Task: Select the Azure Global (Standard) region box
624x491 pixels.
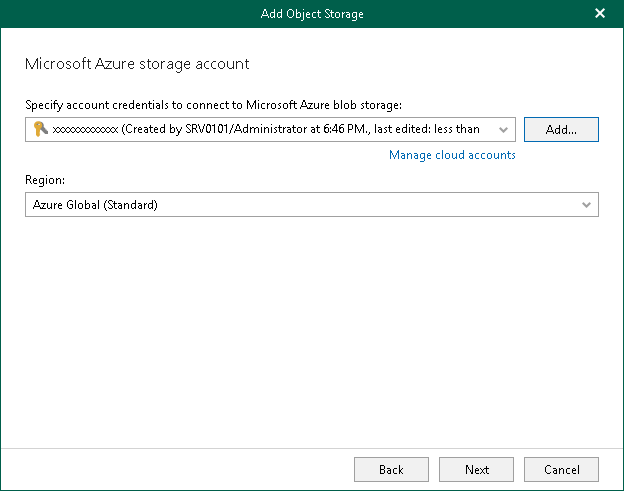Action: [x=300, y=205]
